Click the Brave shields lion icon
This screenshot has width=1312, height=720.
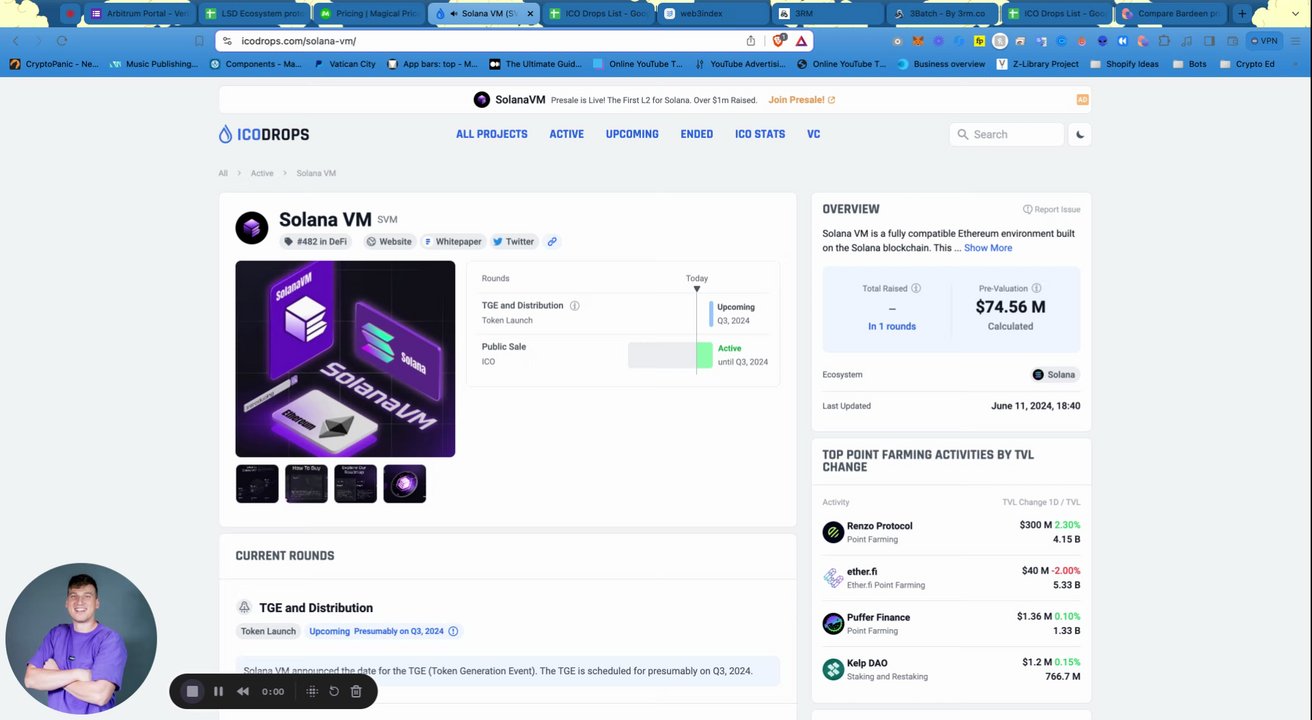click(x=779, y=41)
